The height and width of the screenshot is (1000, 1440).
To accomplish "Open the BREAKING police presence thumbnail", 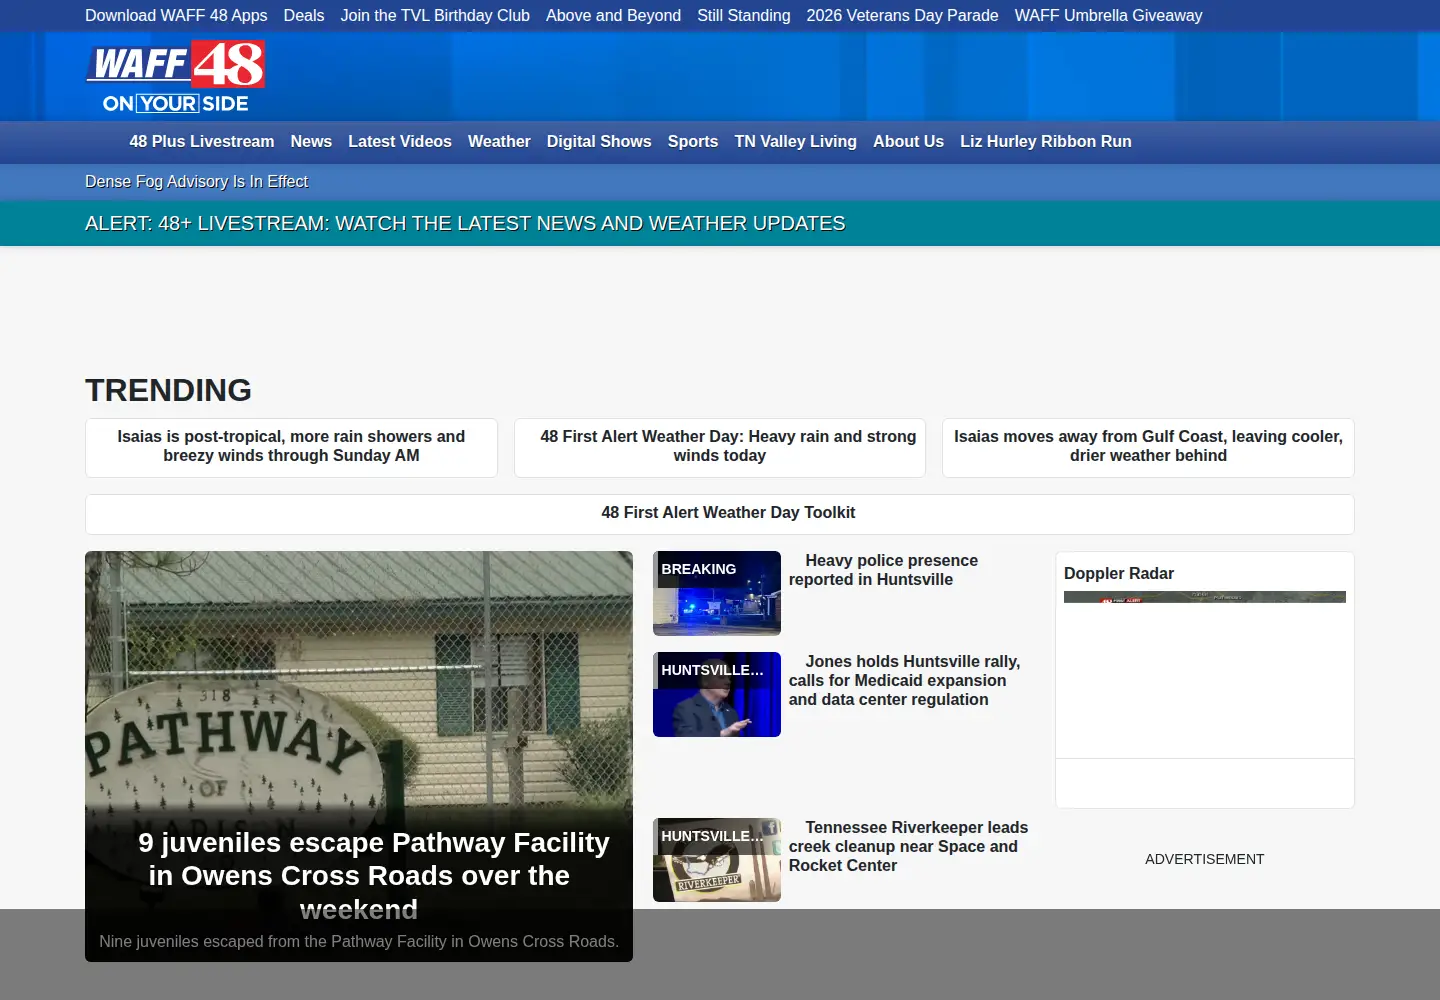I will [x=717, y=594].
